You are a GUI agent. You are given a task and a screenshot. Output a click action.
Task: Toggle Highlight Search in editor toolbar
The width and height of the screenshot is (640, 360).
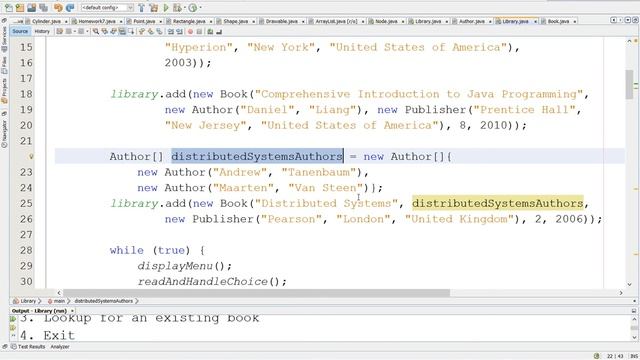(x=122, y=31)
